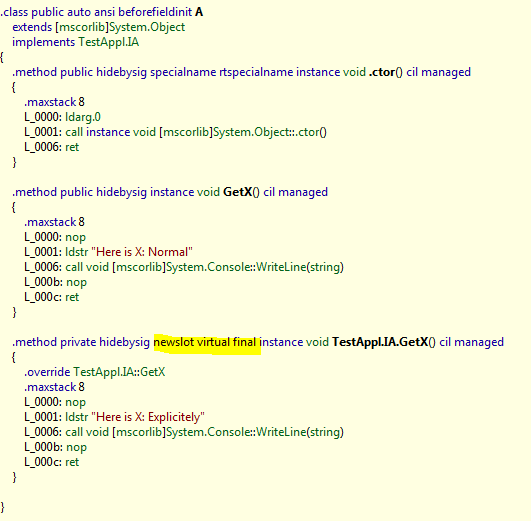The height and width of the screenshot is (521, 531).
Task: Click the "implements" keyword
Action: (x=43, y=42)
